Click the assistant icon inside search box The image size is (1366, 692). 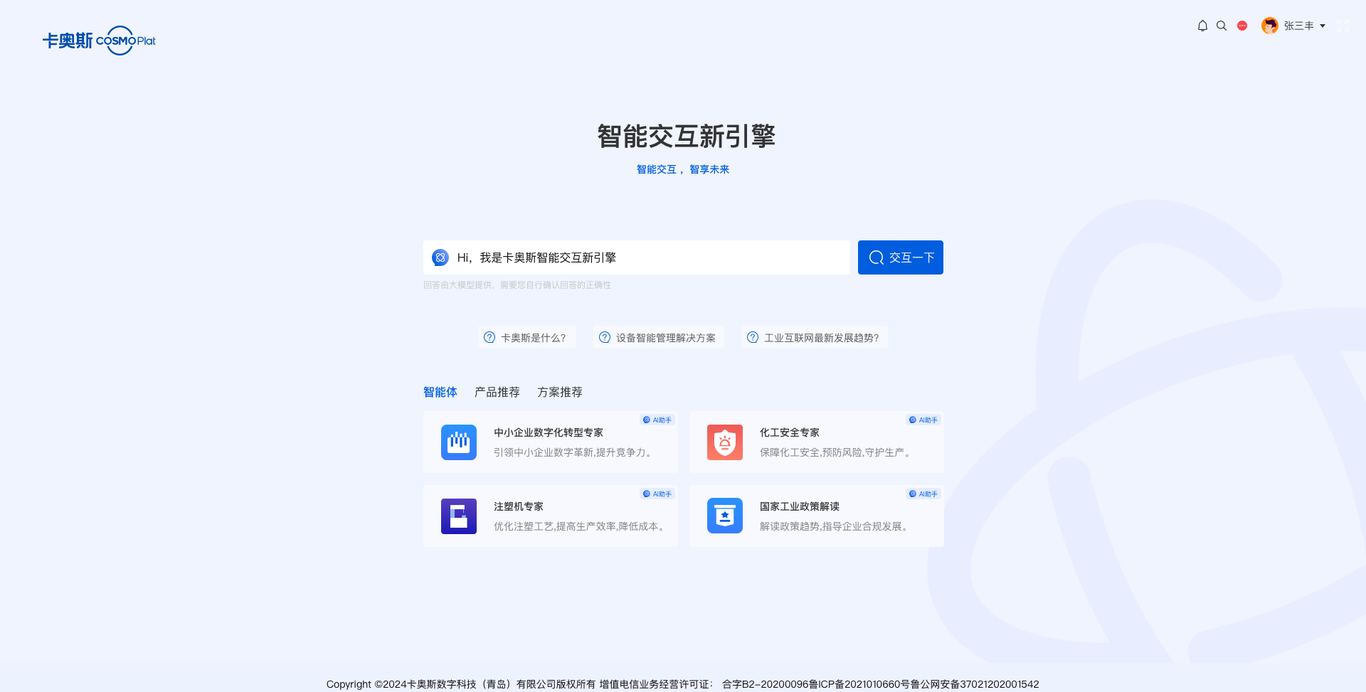pyautogui.click(x=440, y=258)
